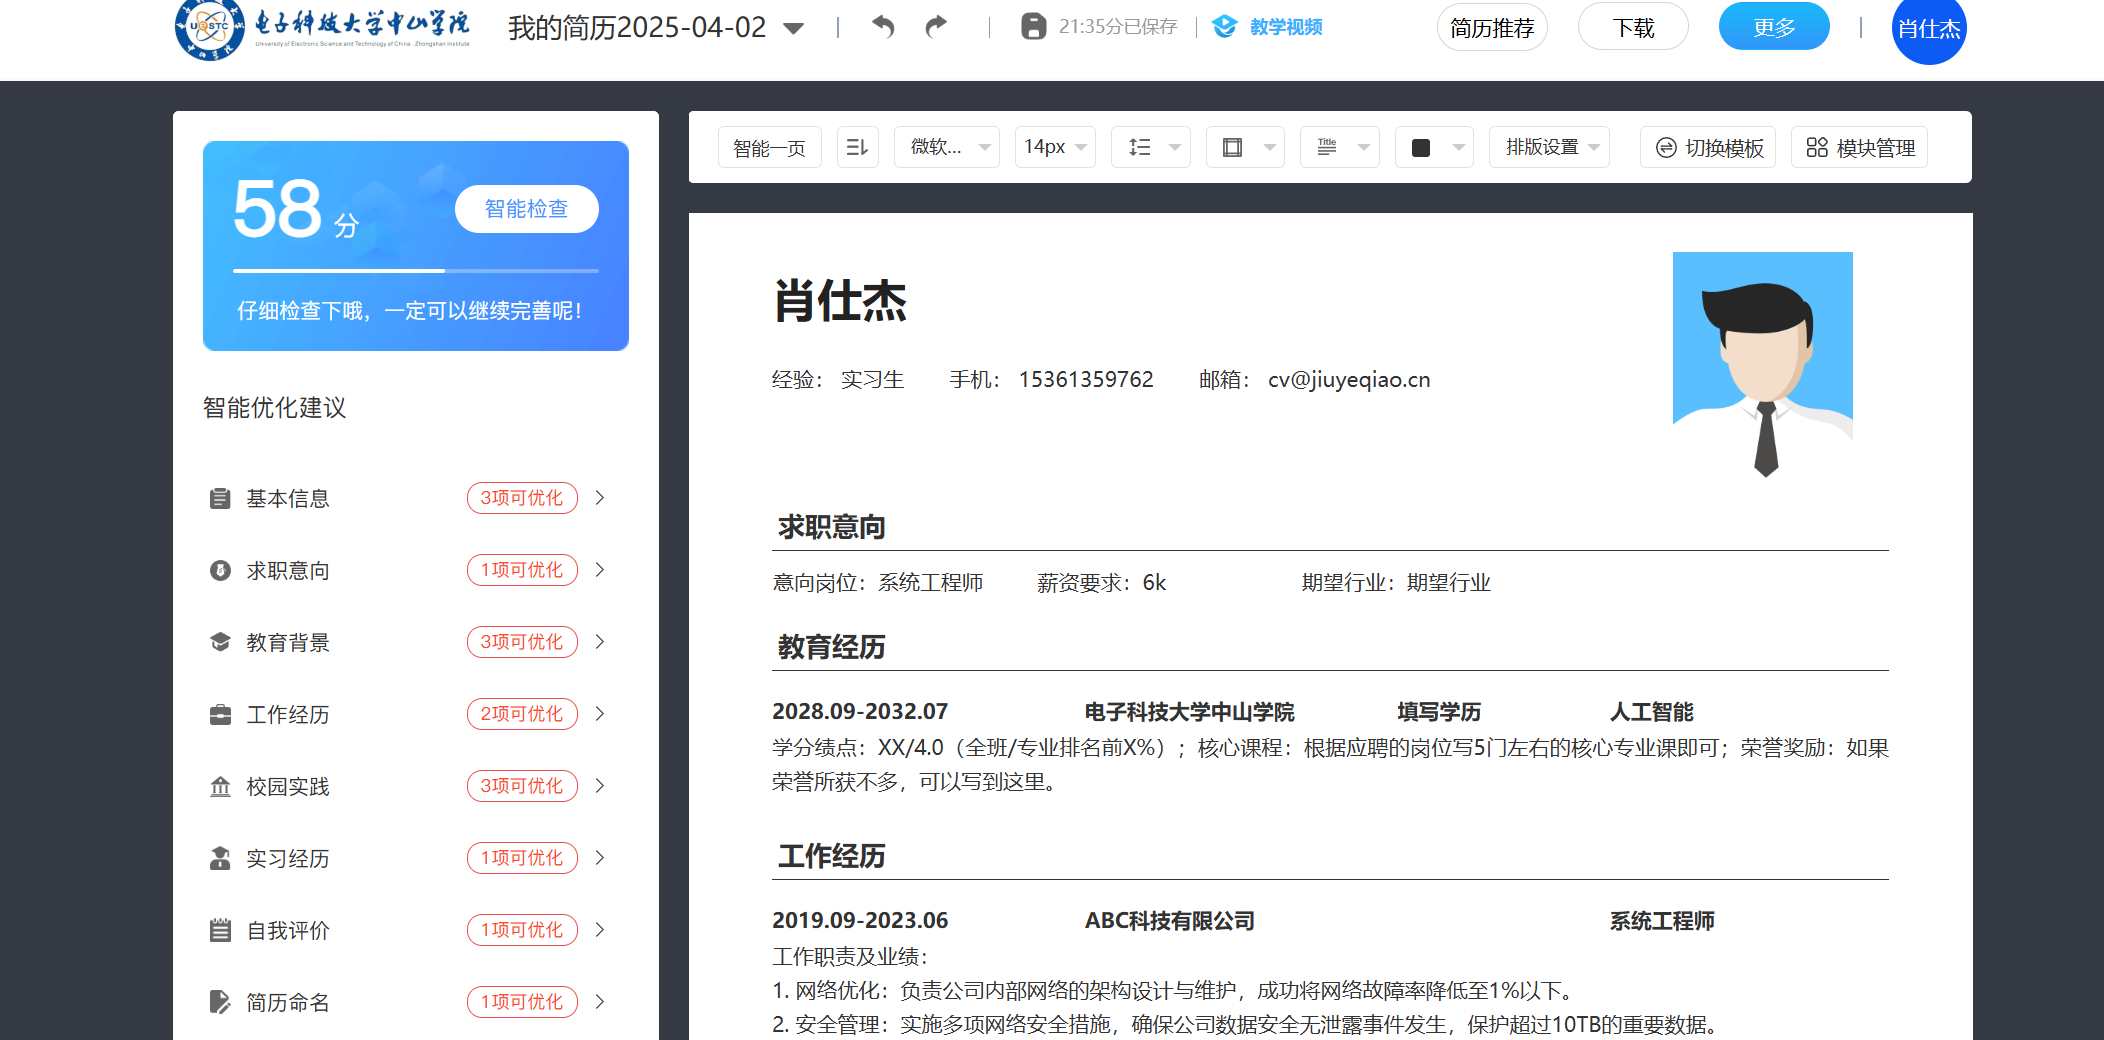Click the 智能检查 button
Image resolution: width=2104 pixels, height=1040 pixels.
526,209
